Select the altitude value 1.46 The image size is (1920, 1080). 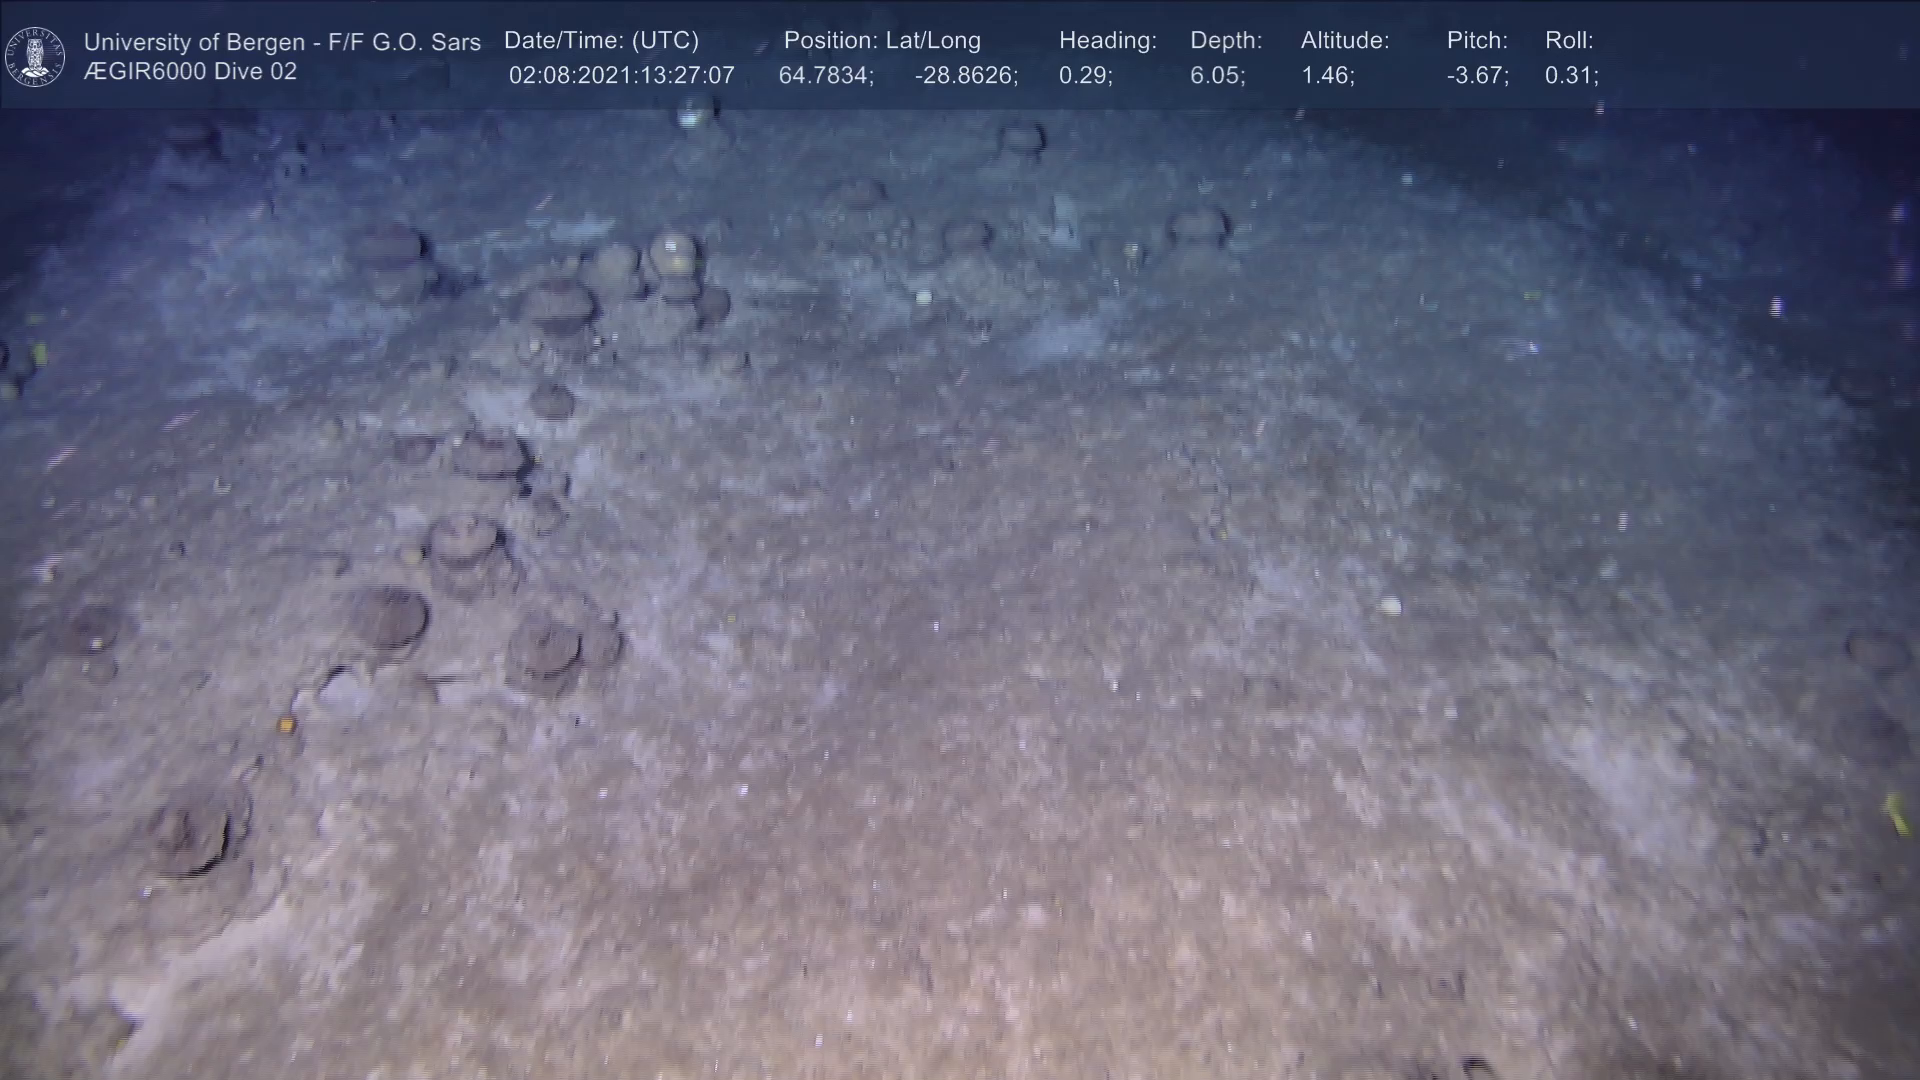point(1327,76)
